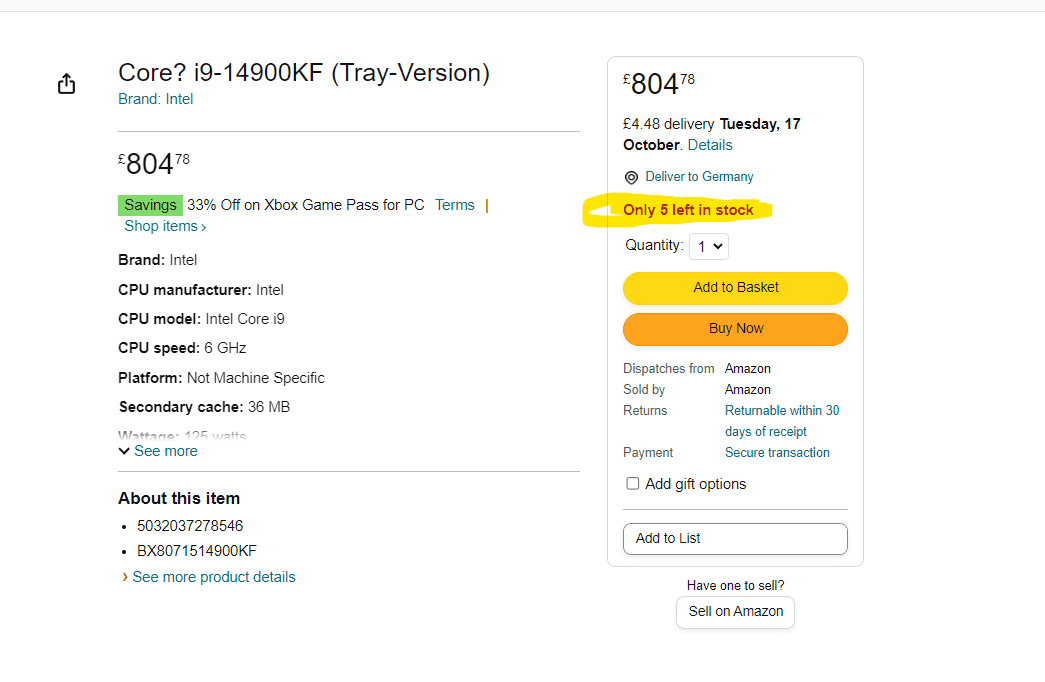Expand See more product specifications
The height and width of the screenshot is (682, 1045).
166,451
